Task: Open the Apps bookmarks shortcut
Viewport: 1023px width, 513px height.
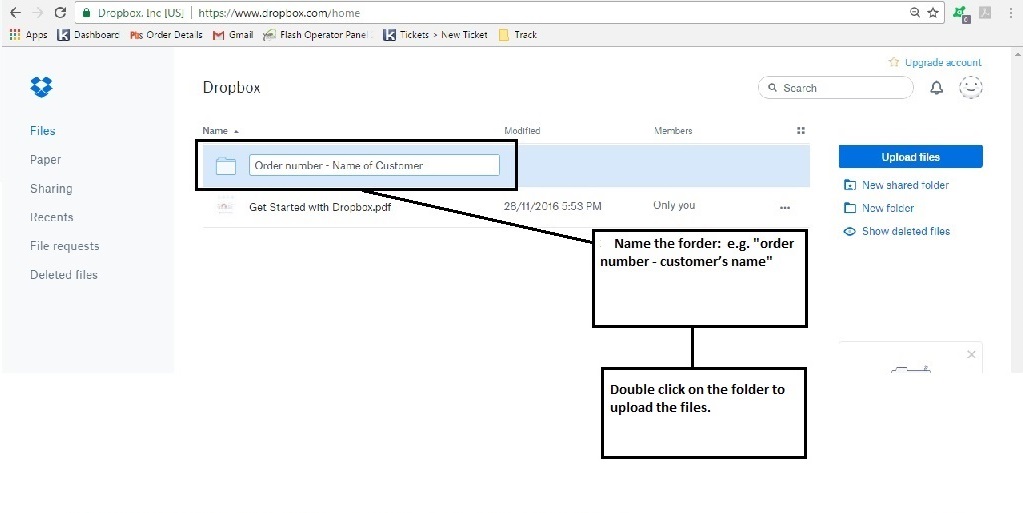Action: tap(29, 35)
